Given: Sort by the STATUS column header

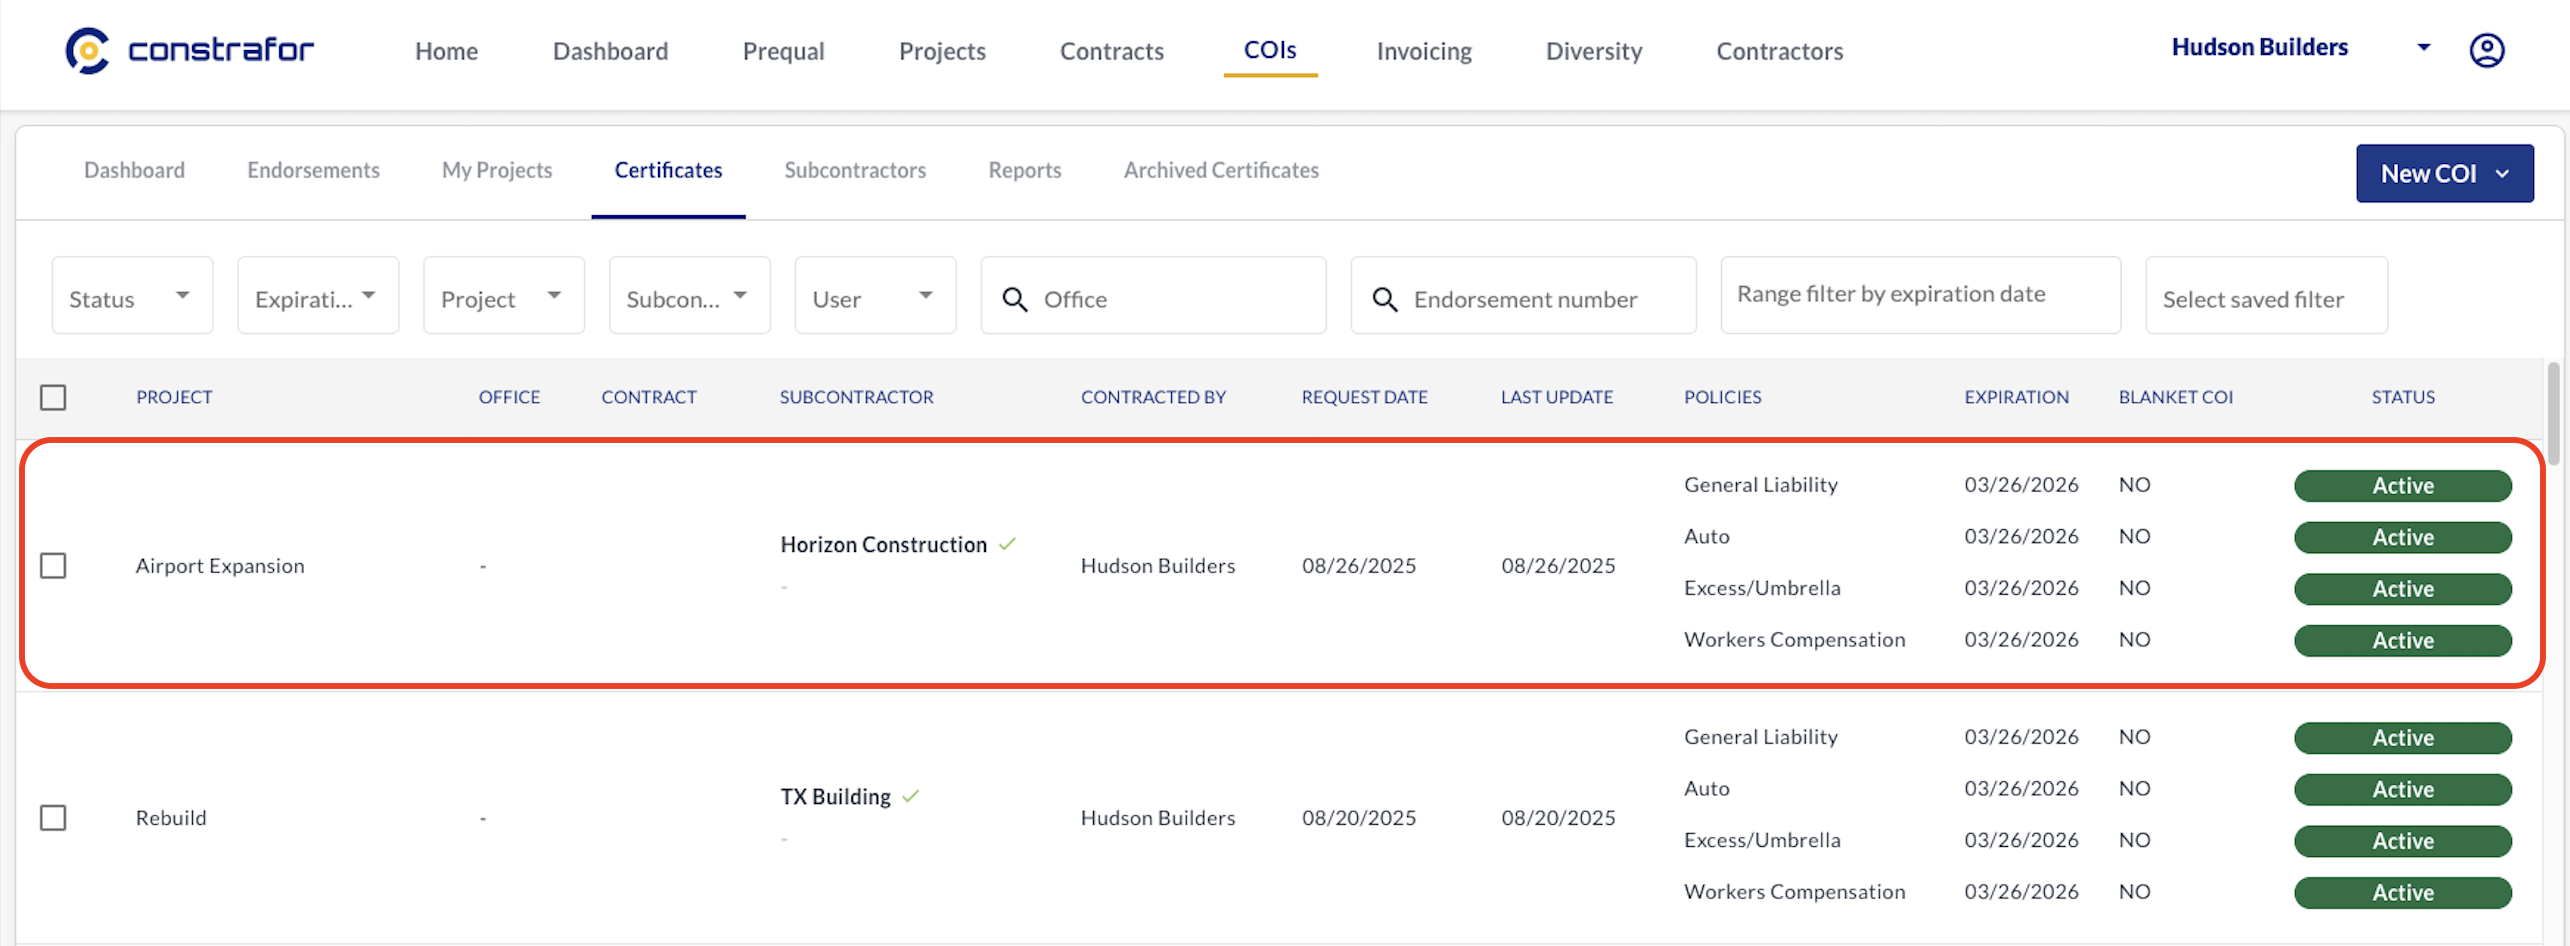Looking at the screenshot, I should (x=2403, y=397).
